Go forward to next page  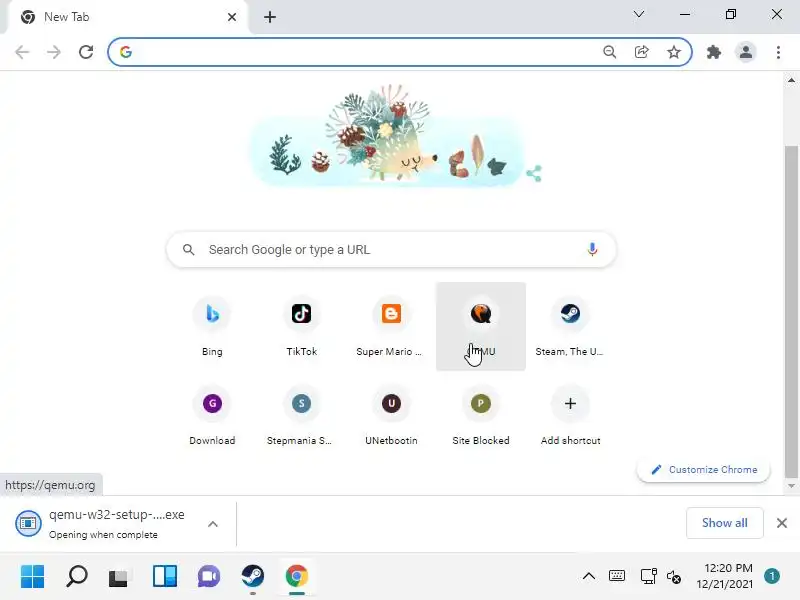click(x=54, y=52)
